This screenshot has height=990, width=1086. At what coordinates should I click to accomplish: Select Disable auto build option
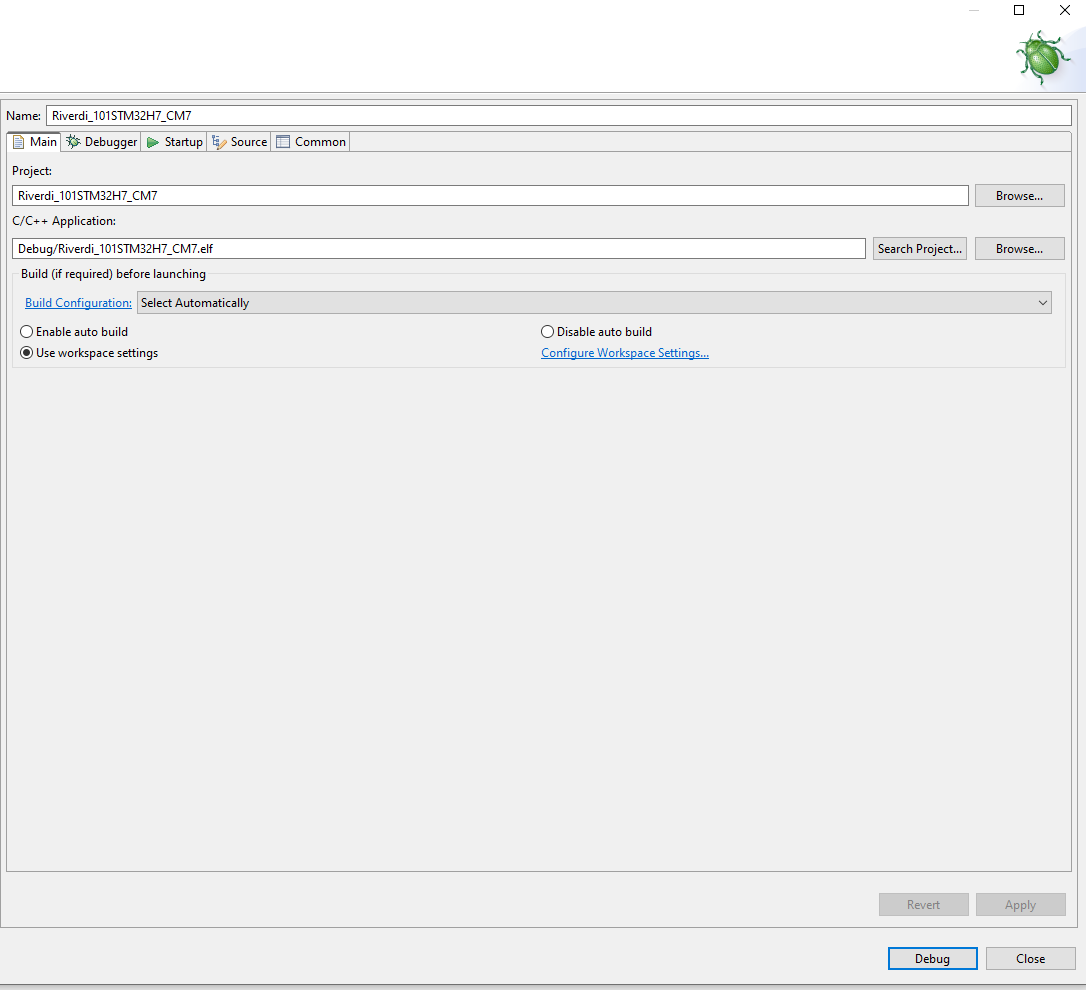tap(596, 332)
